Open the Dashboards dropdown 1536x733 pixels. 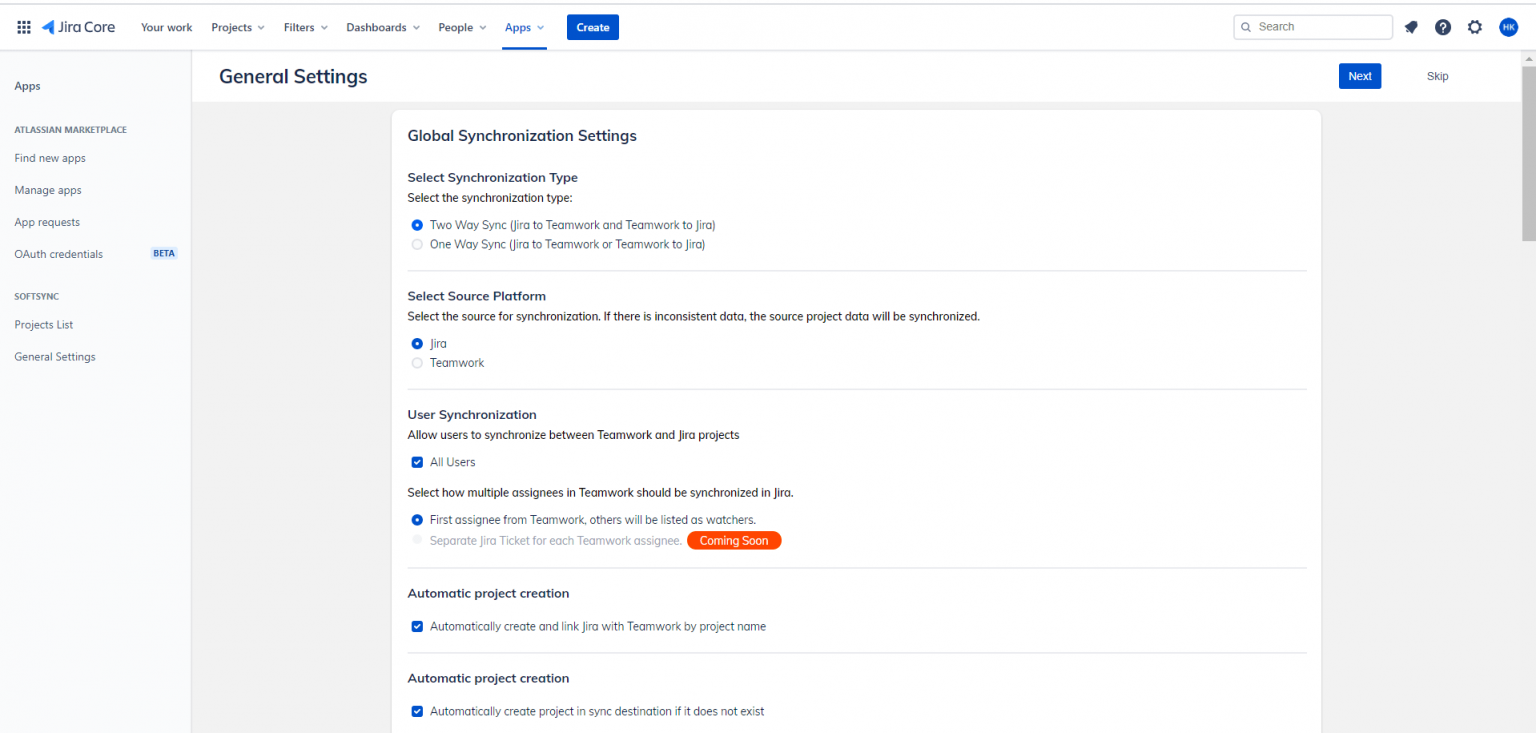[x=382, y=27]
